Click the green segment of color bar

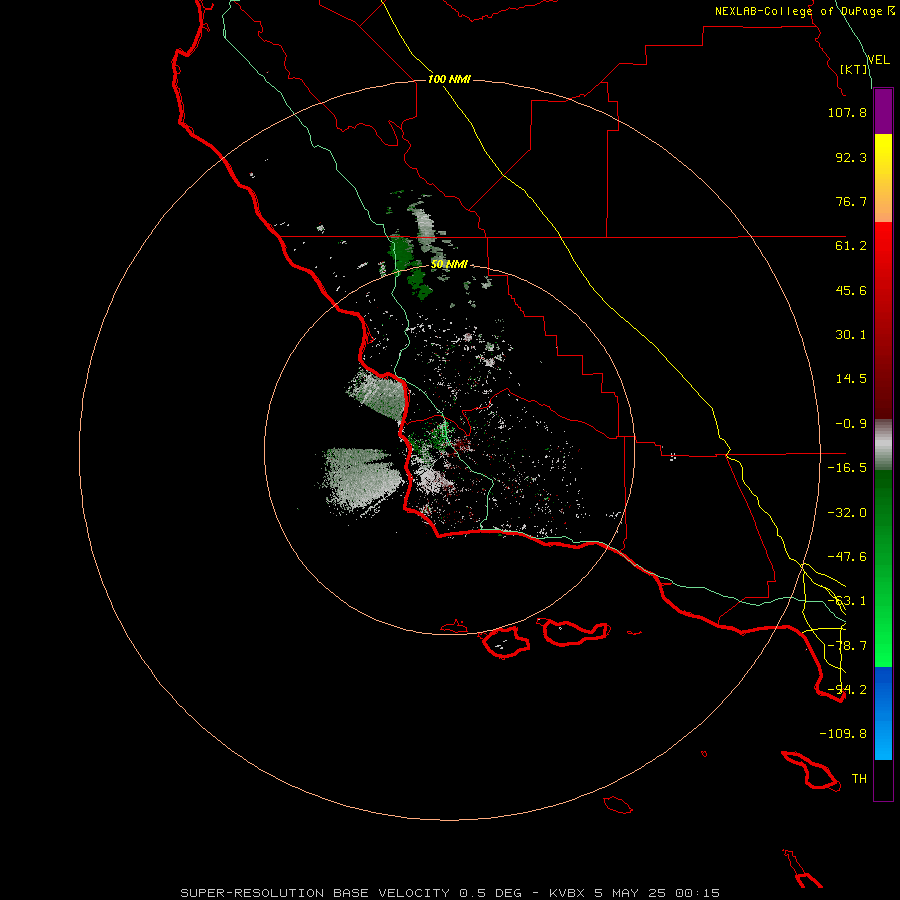[x=883, y=568]
